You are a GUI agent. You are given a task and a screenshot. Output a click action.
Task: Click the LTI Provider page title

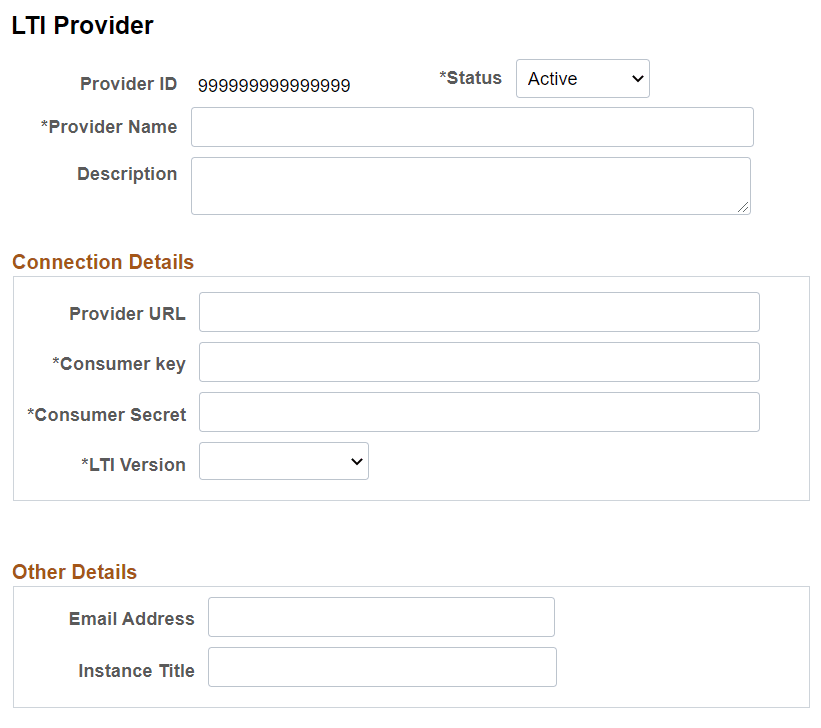(x=82, y=25)
